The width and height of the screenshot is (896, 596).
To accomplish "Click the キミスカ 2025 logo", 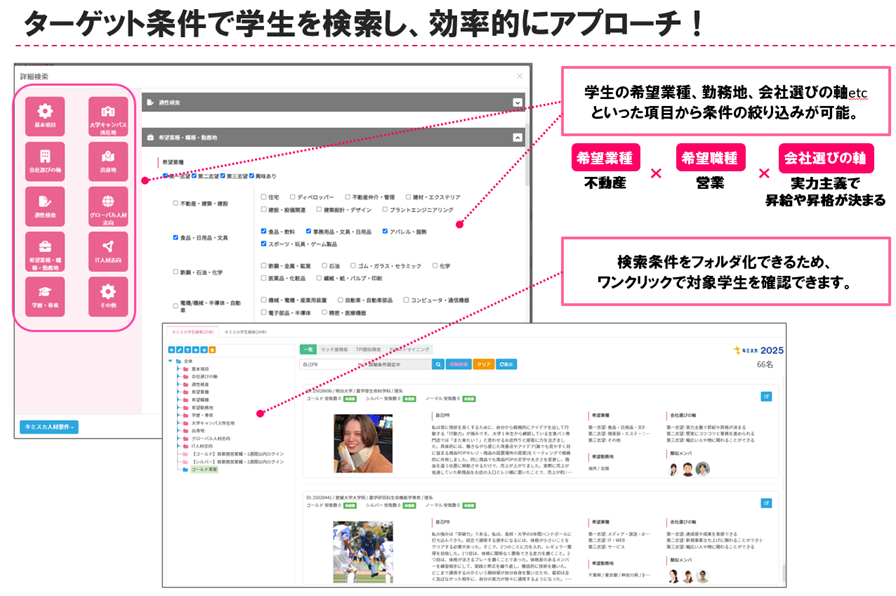I will click(x=758, y=350).
